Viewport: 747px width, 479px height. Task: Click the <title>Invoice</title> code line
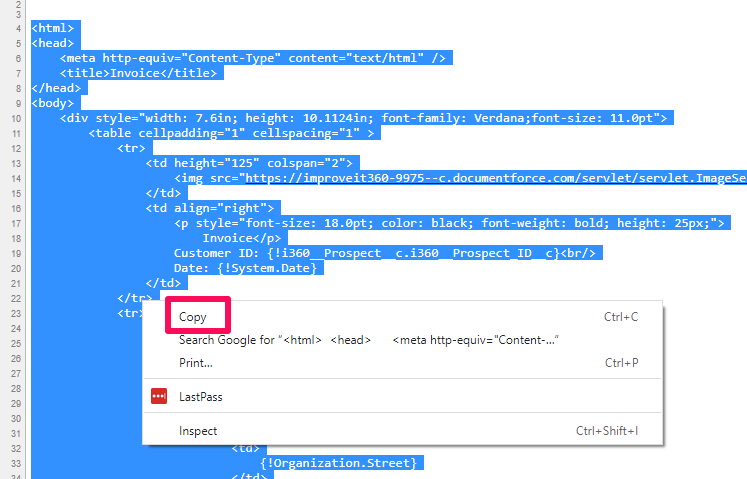pos(138,73)
